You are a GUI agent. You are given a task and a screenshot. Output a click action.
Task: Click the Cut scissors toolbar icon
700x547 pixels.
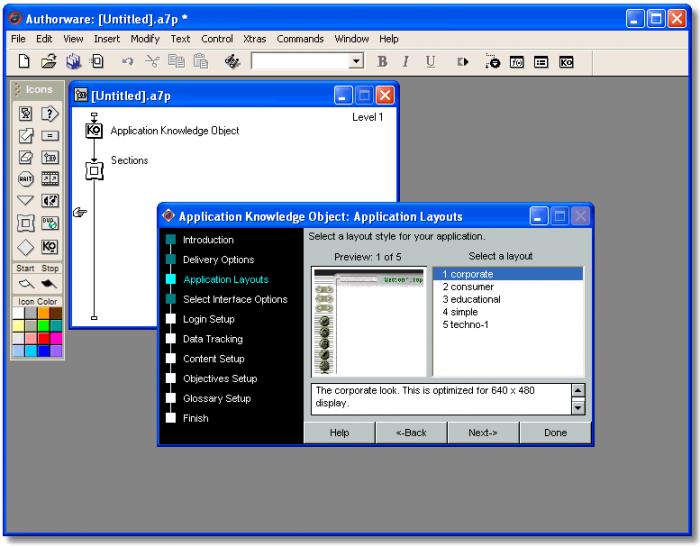click(x=152, y=62)
